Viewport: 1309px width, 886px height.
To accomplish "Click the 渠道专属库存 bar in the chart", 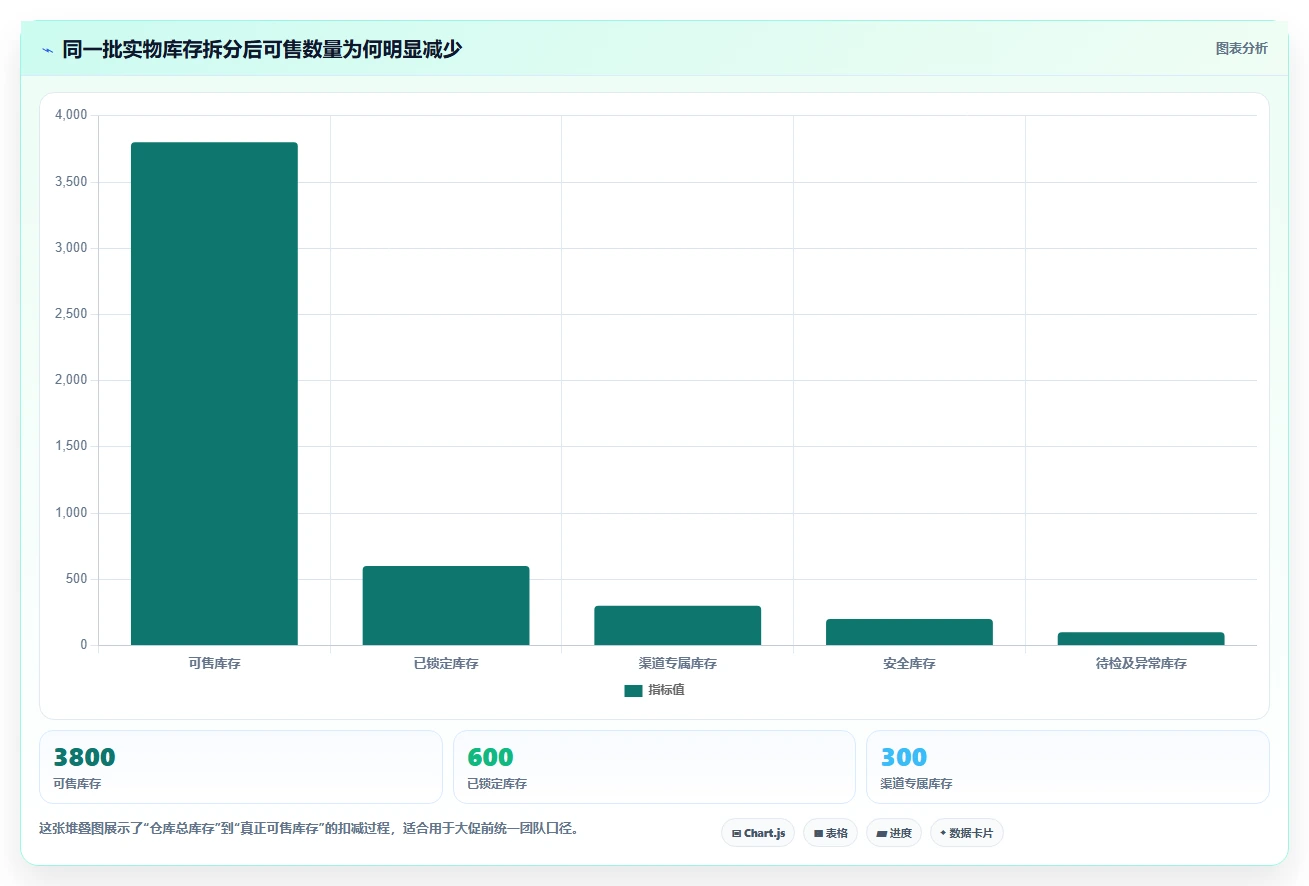I will 678,626.
